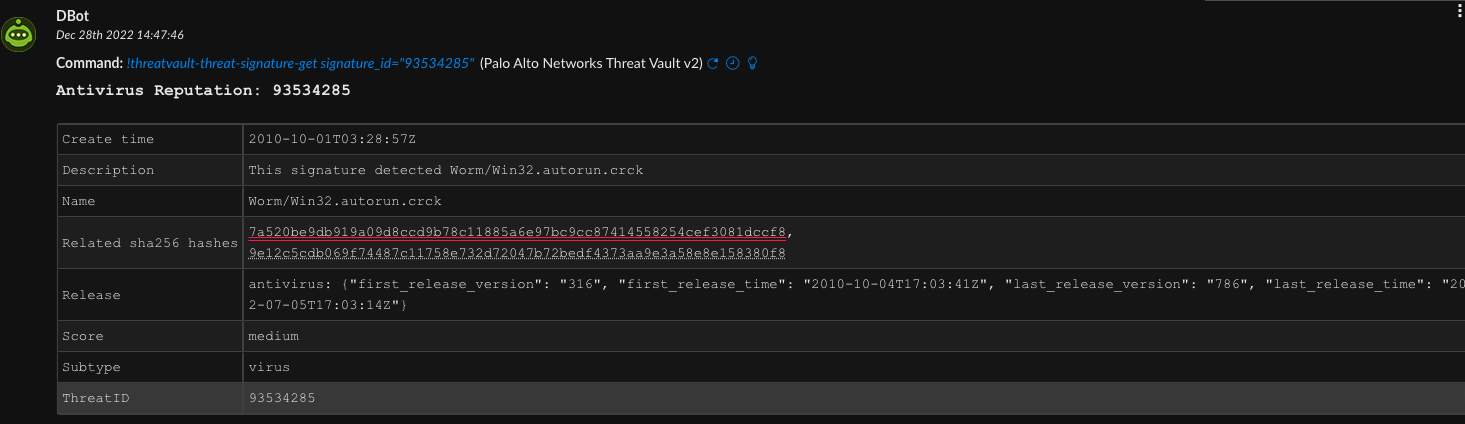Screen dimensions: 1465x424
Task: Rerun the command using the refresh icon
Action: (713, 63)
